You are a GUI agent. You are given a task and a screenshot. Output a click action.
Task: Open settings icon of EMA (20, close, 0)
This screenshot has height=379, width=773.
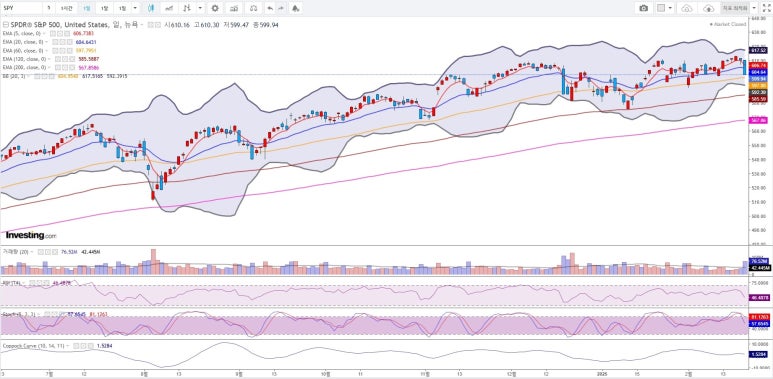pos(62,42)
